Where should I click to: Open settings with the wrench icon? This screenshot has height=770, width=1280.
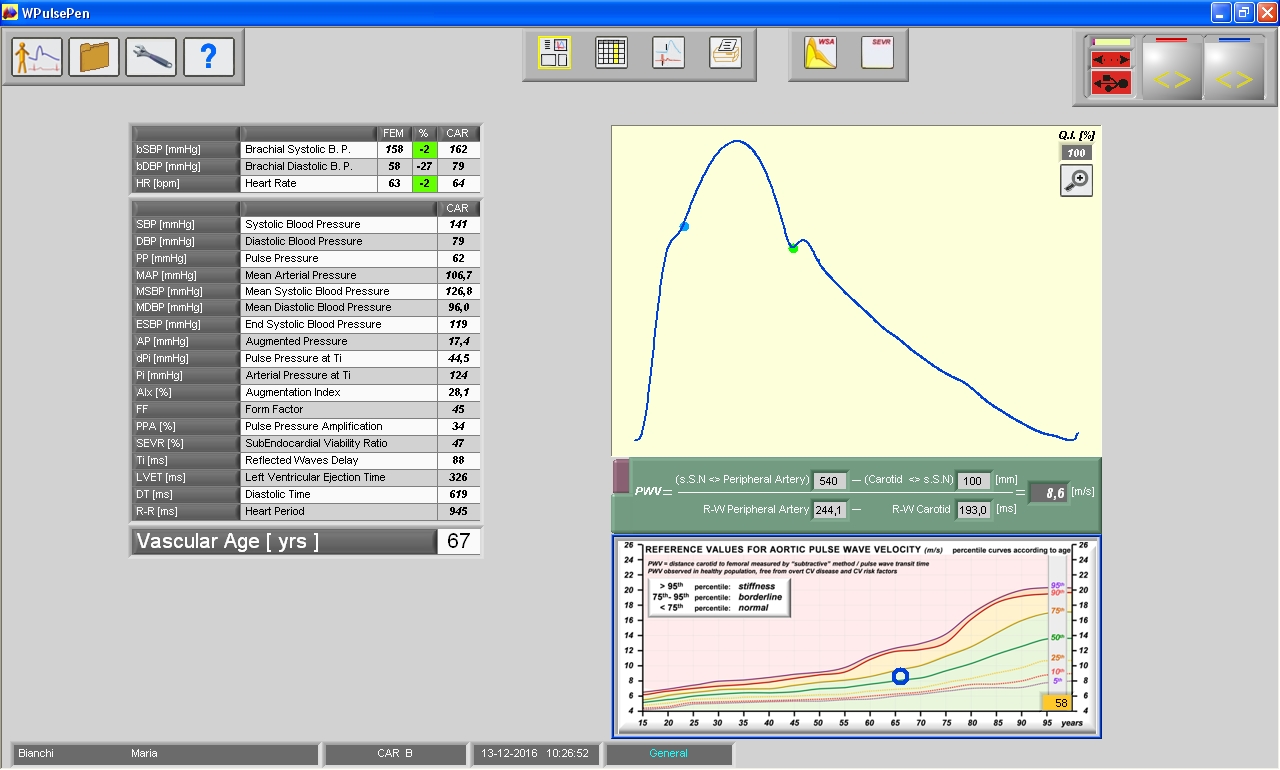[x=151, y=57]
